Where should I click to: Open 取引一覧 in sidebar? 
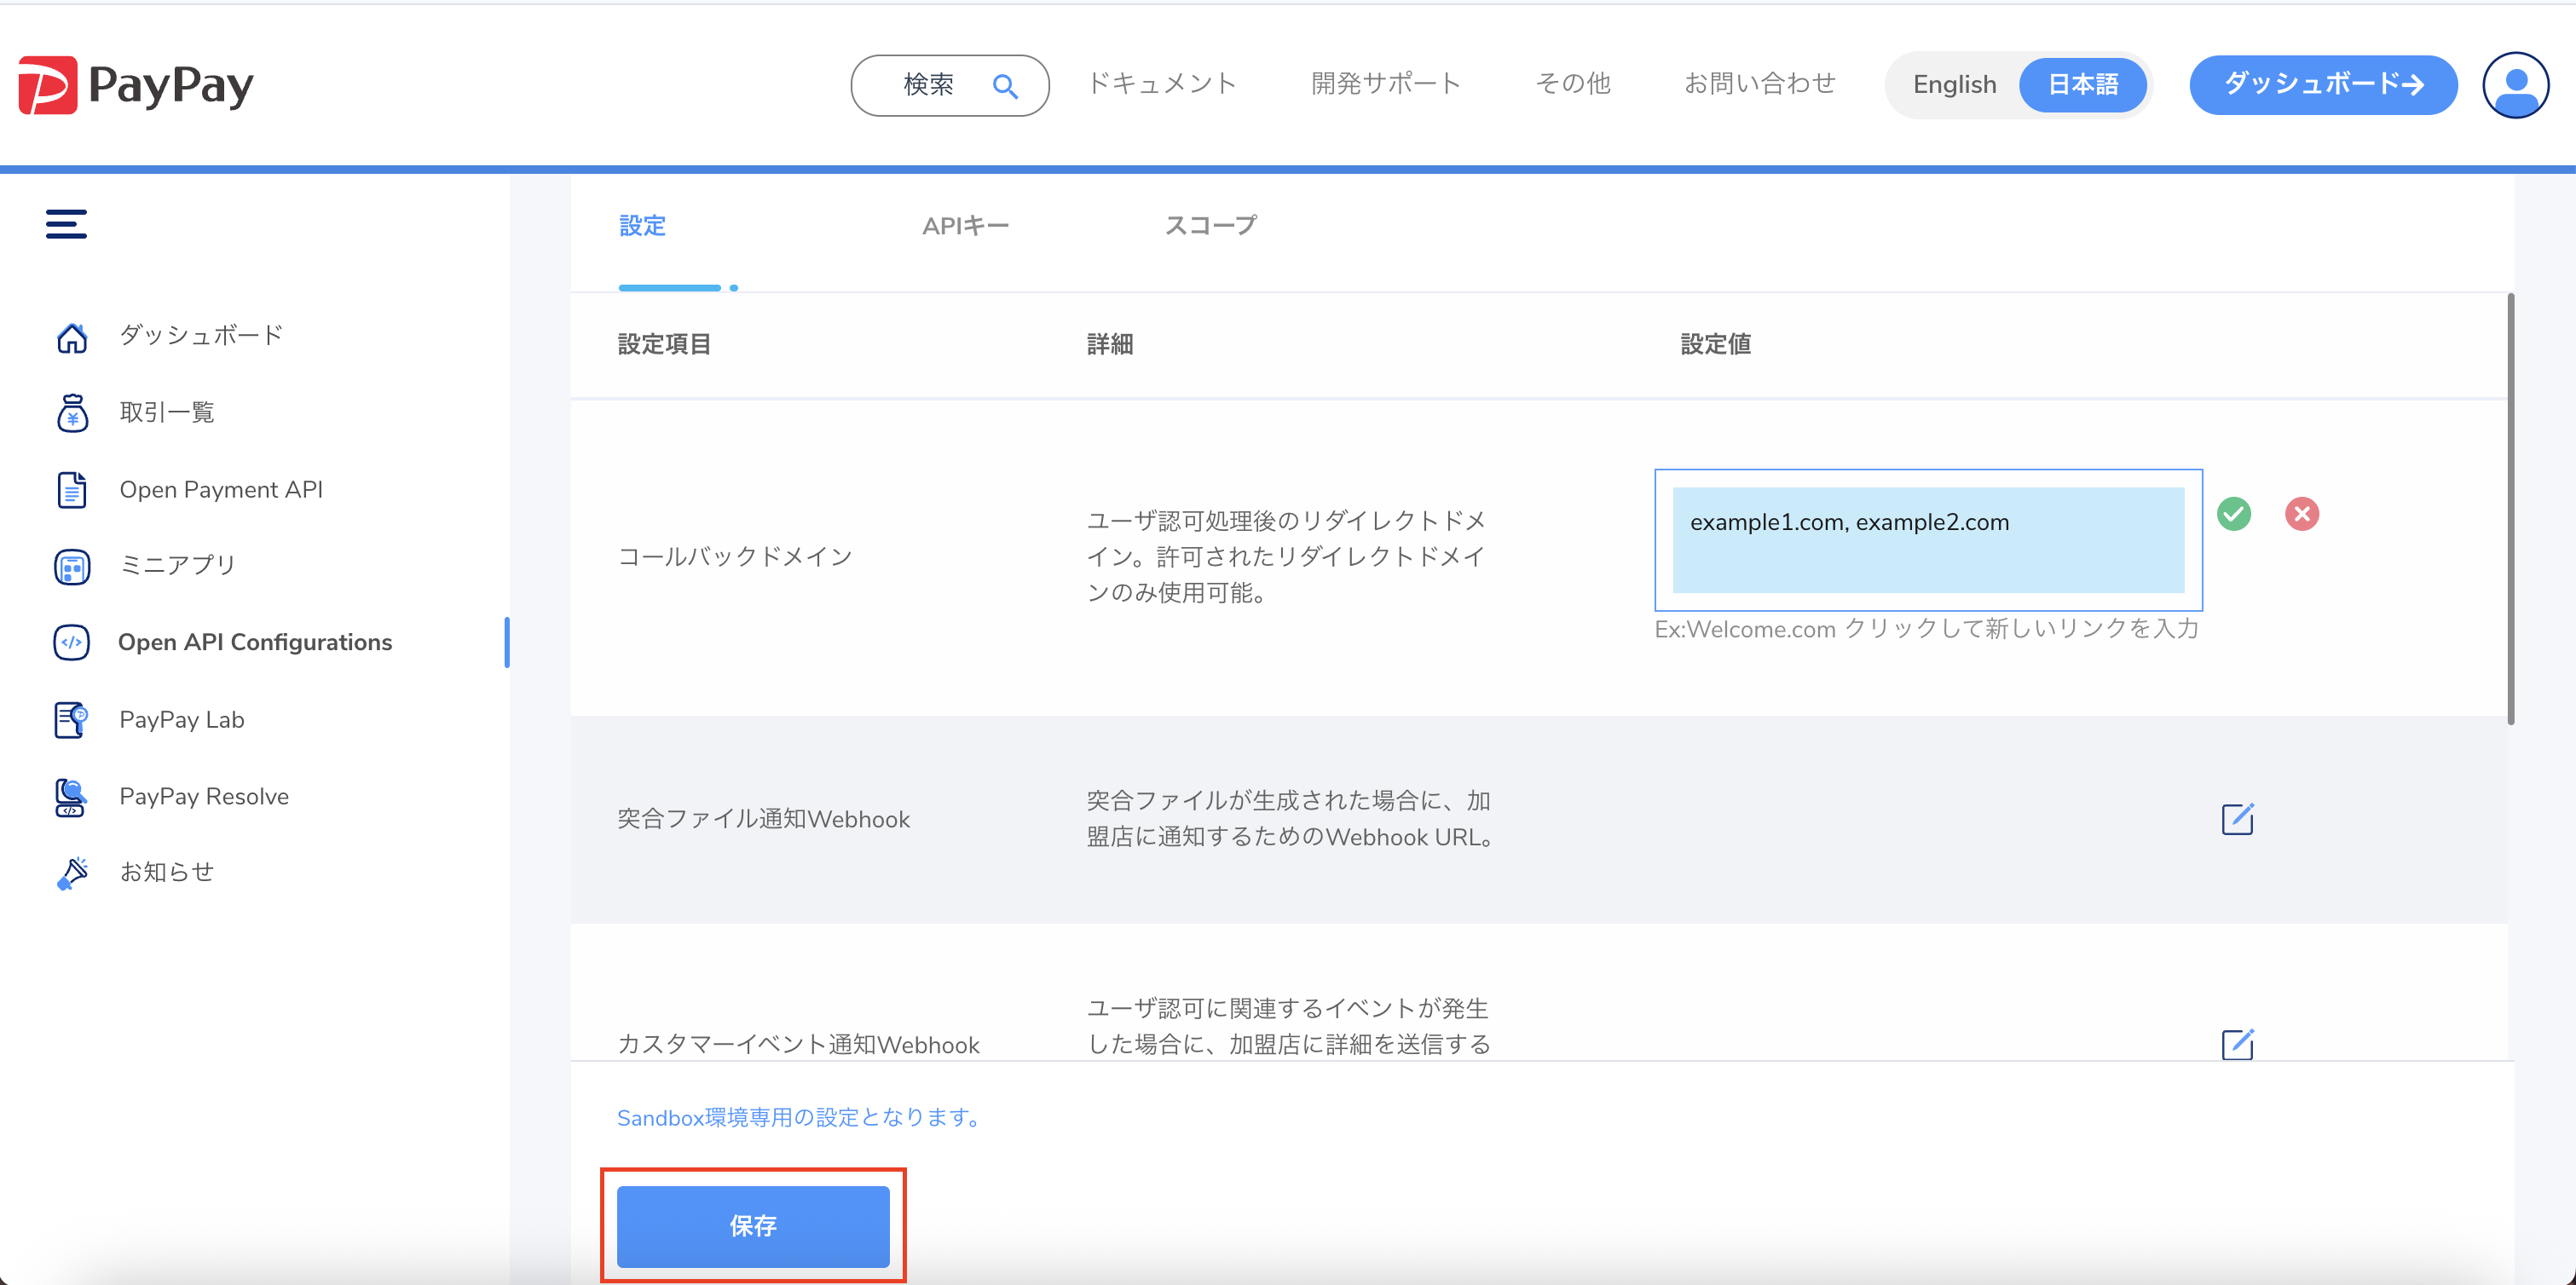pyautogui.click(x=167, y=412)
